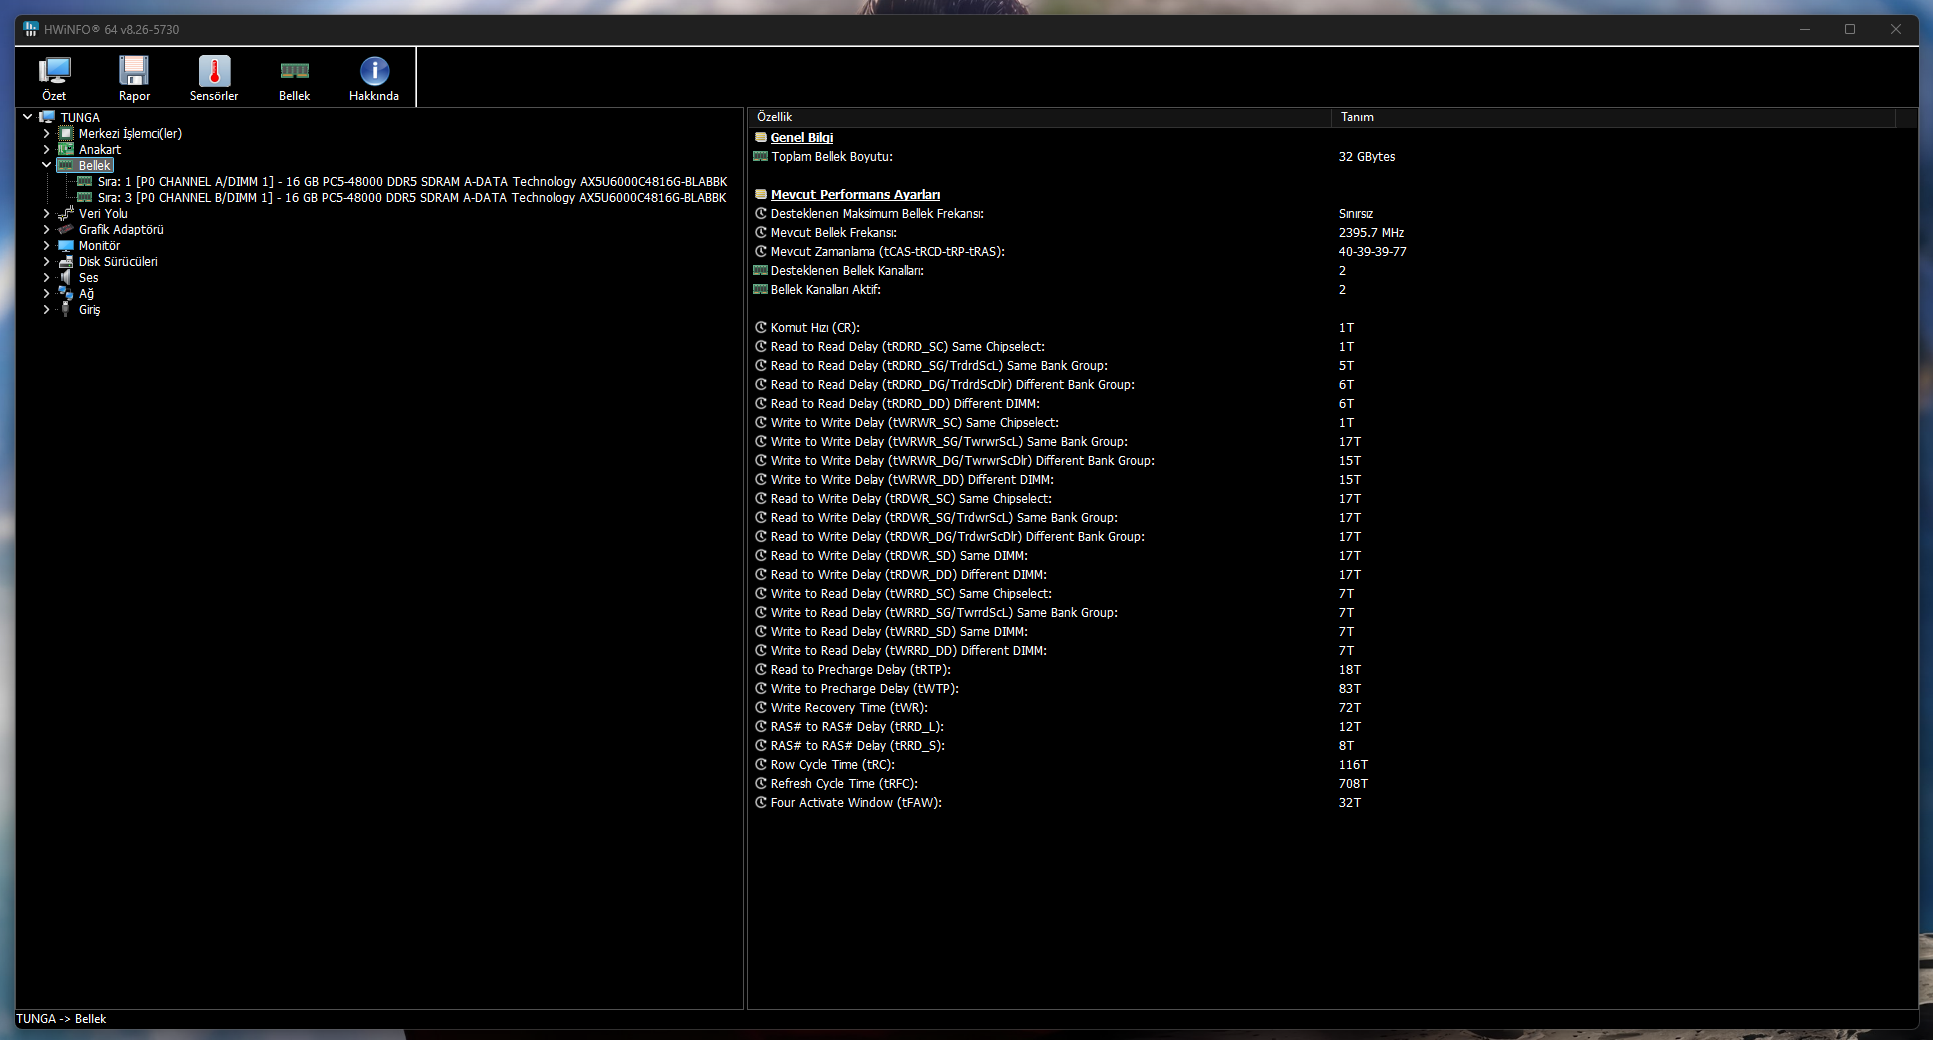This screenshot has width=1933, height=1040.
Task: Open the Özet summary toolbar icon
Action: [54, 71]
